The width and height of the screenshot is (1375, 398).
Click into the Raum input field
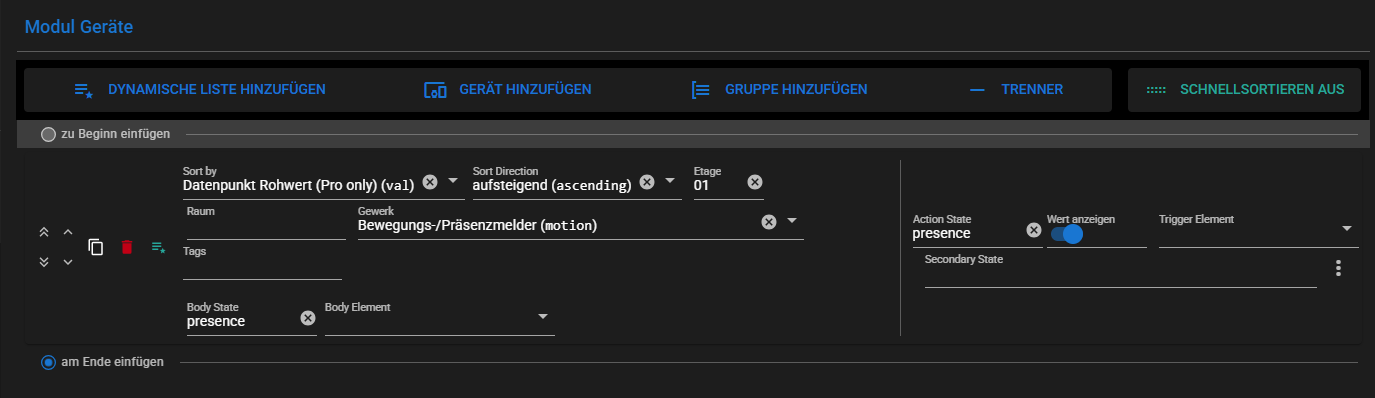click(x=265, y=228)
